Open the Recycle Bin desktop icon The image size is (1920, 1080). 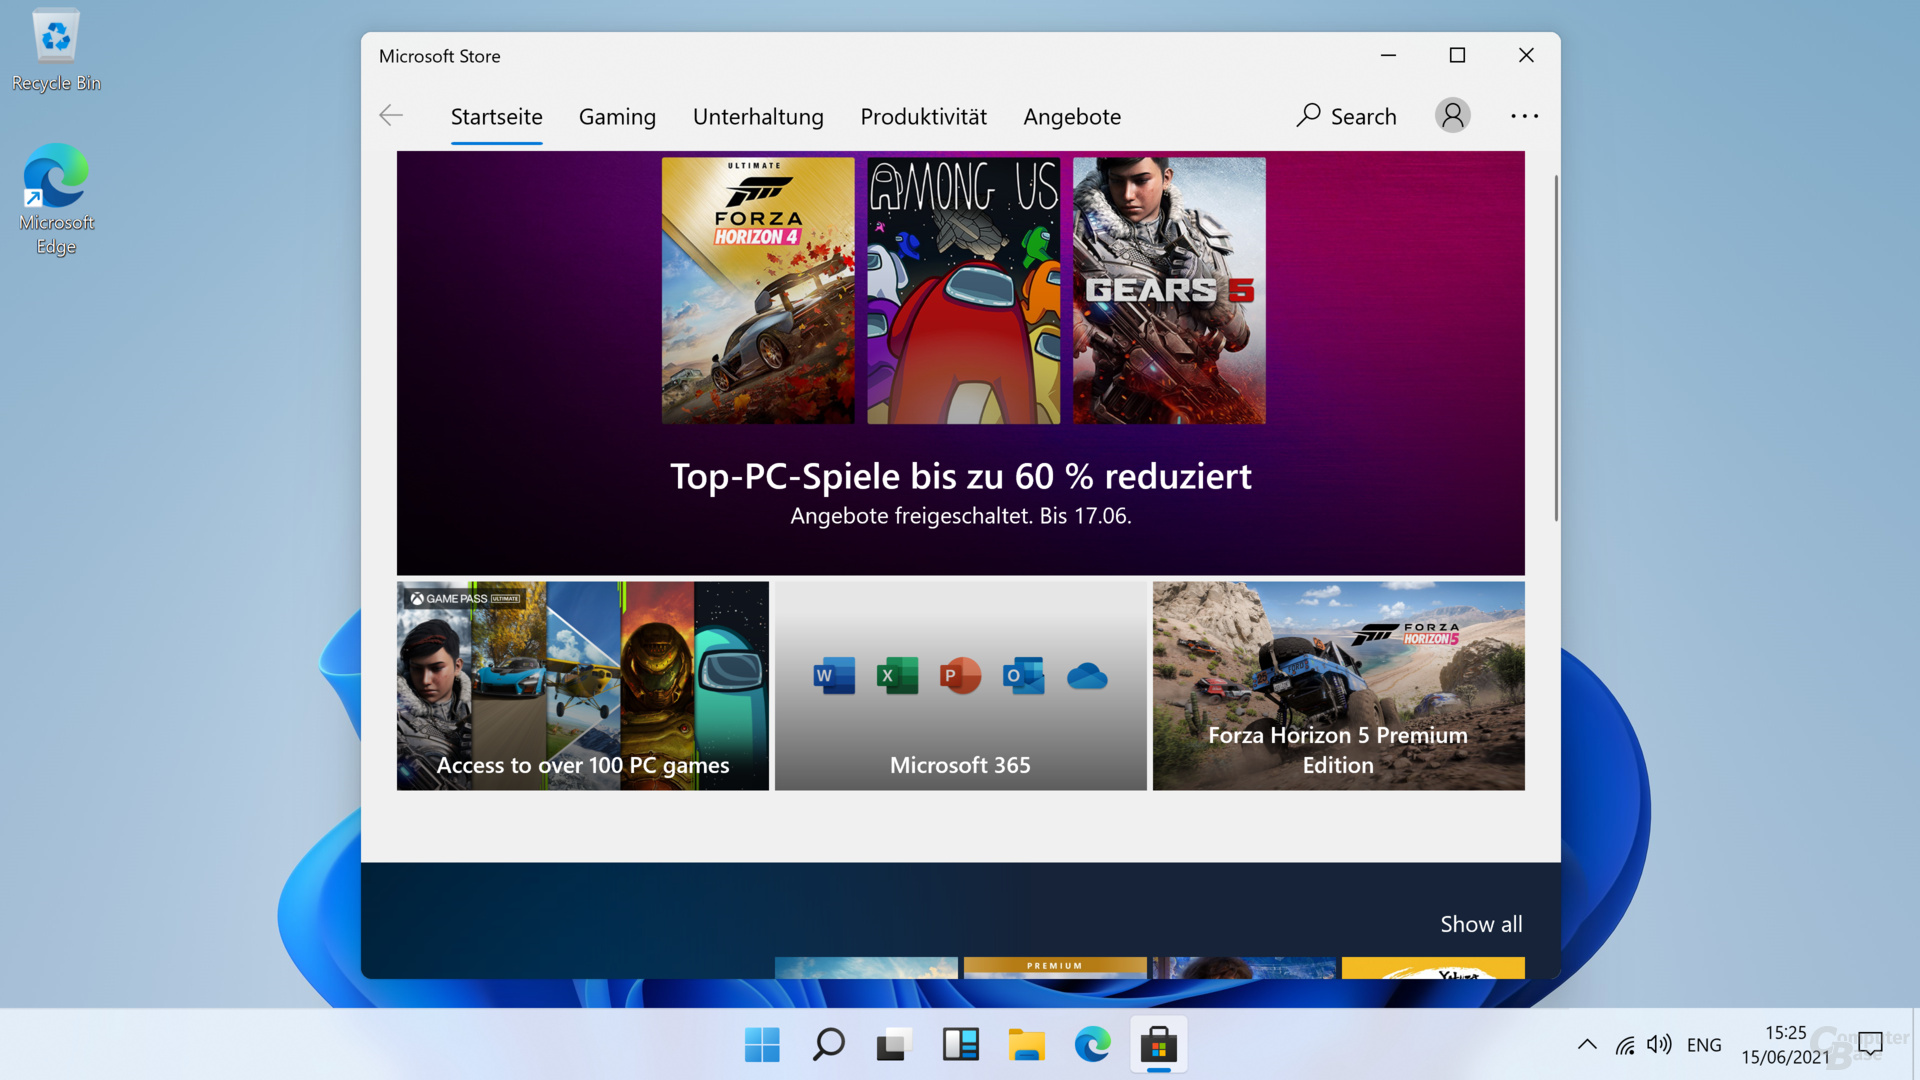click(56, 51)
